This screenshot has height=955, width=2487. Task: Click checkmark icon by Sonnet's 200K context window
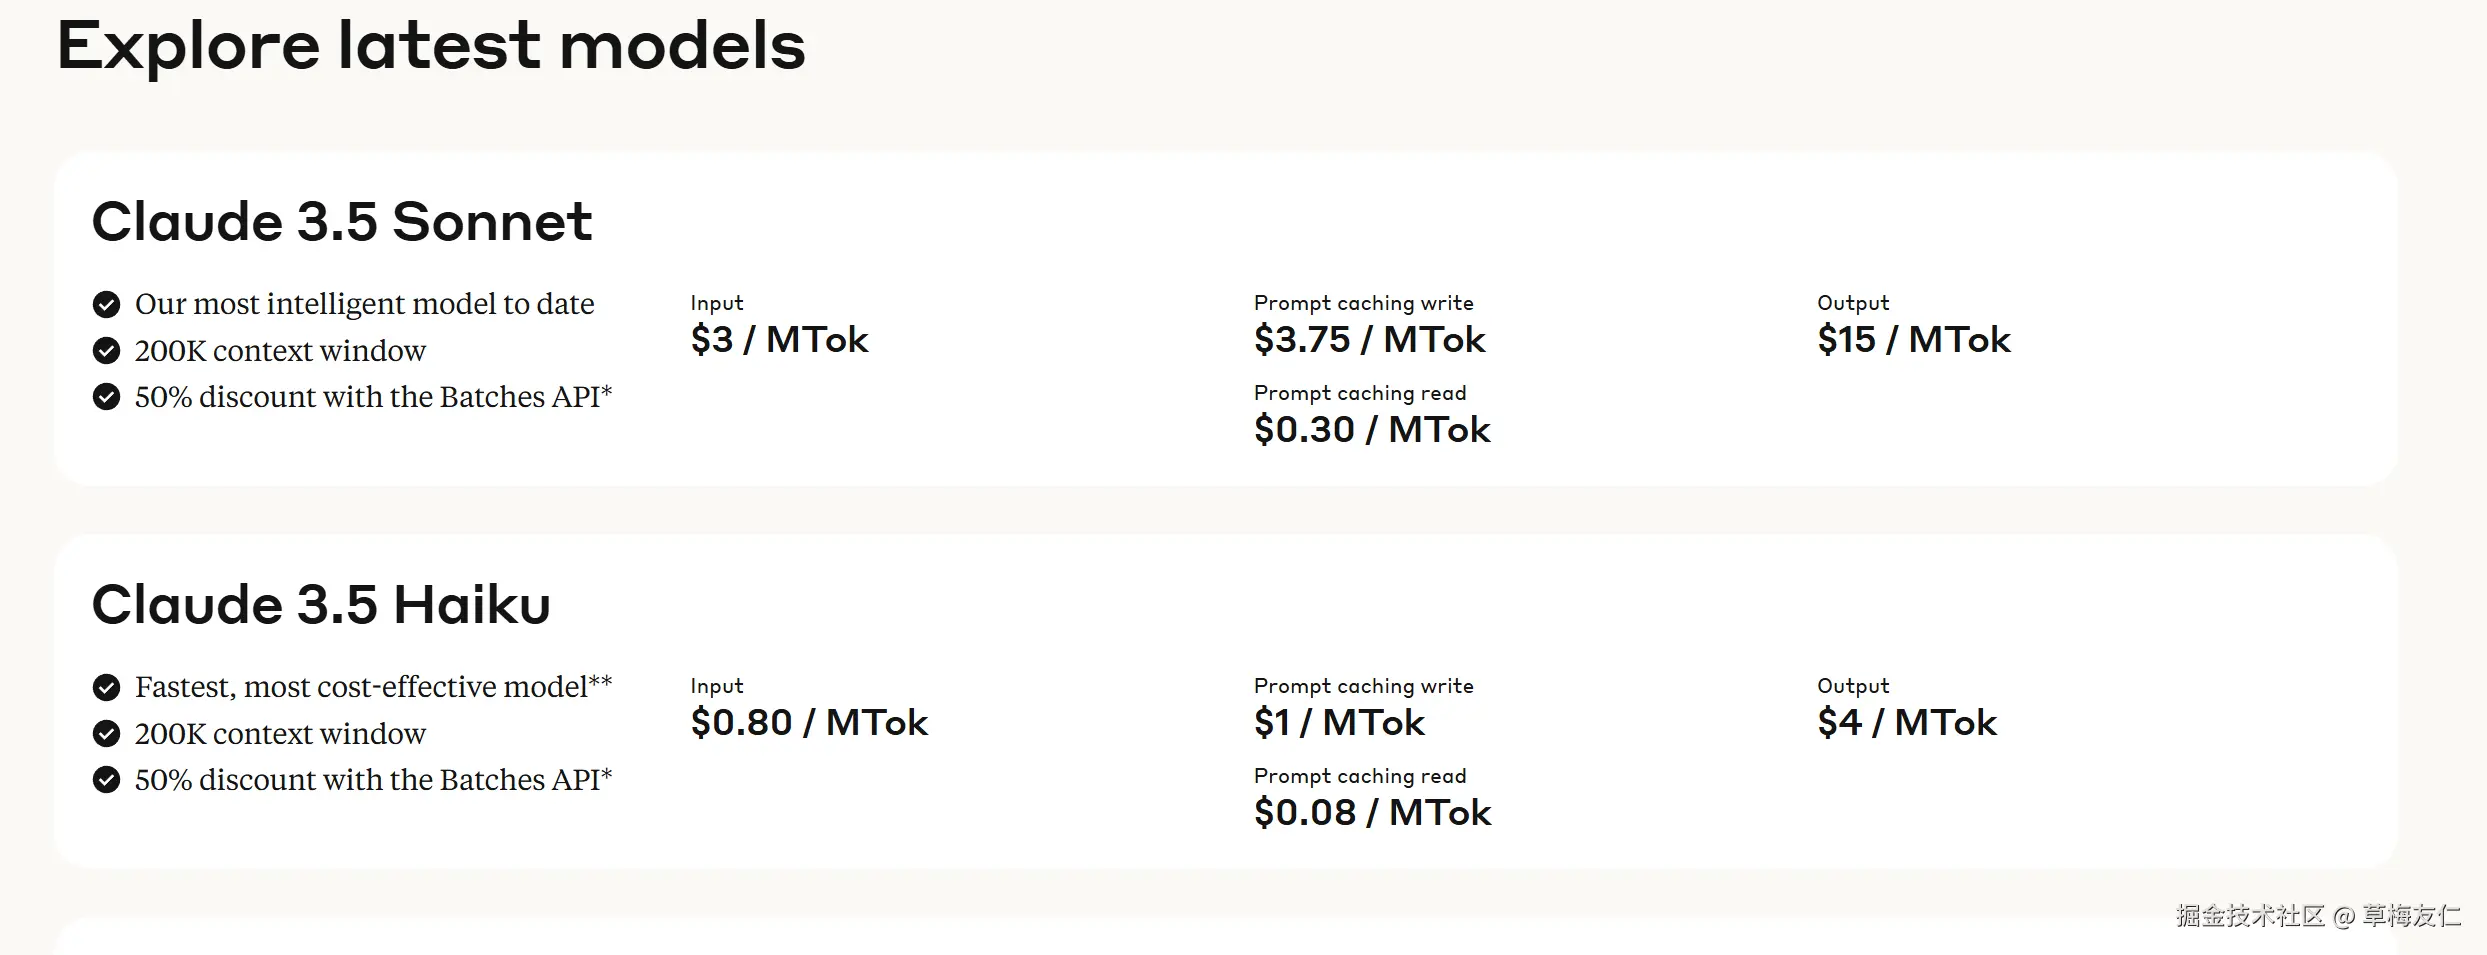click(x=106, y=351)
